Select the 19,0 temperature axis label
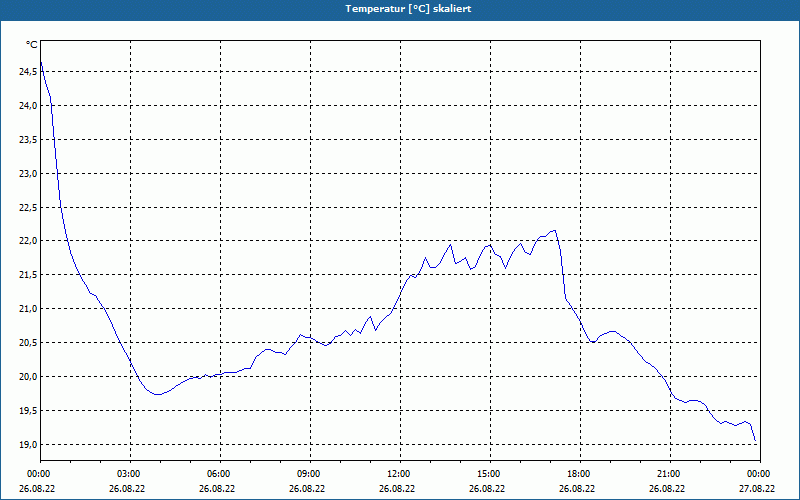 [x=28, y=444]
